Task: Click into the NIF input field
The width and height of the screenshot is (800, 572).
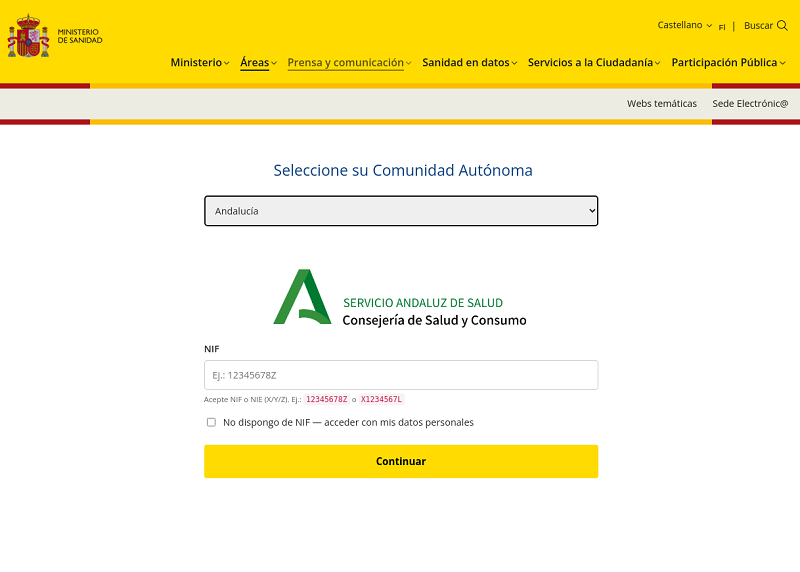Action: point(401,375)
